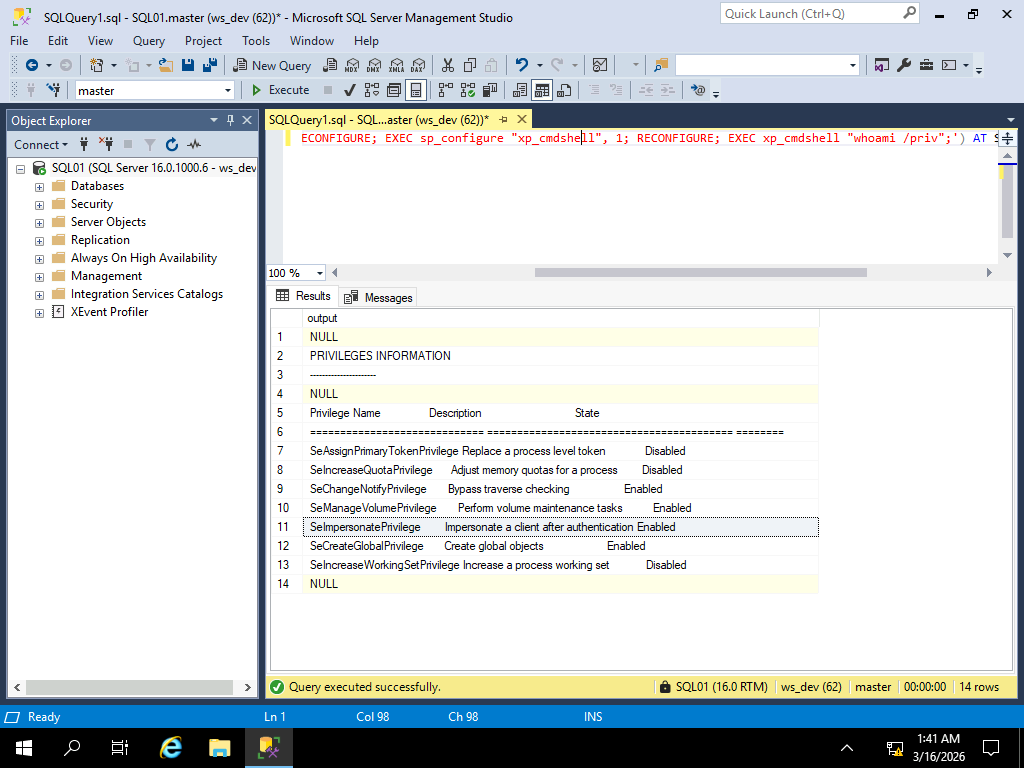Expand the Security node
This screenshot has width=1024, height=768.
pos(39,205)
